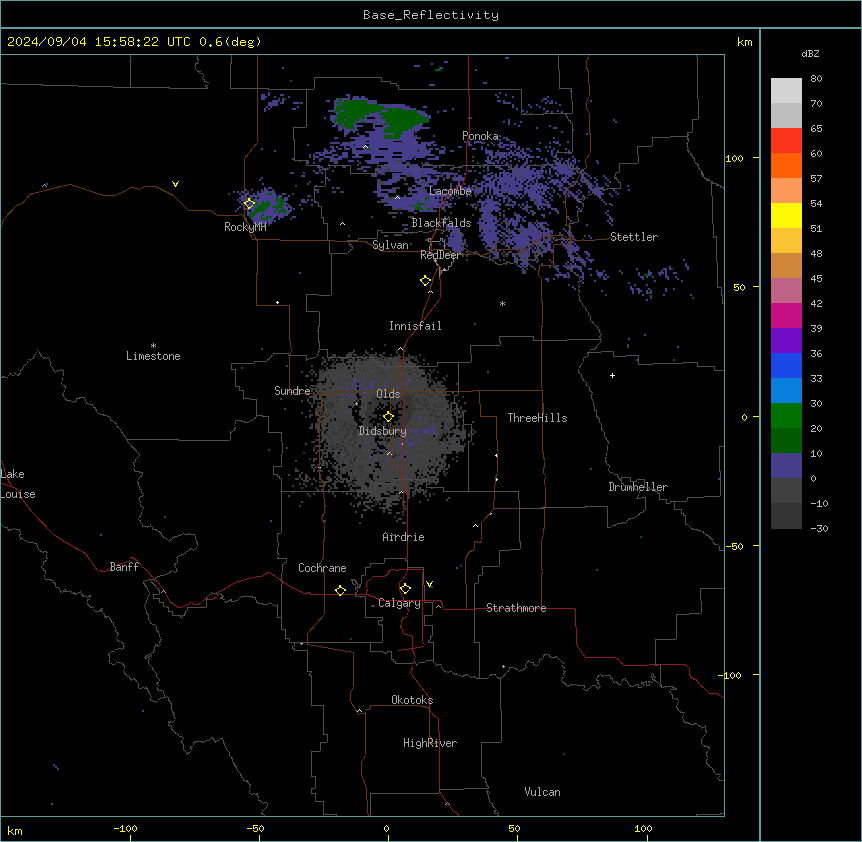Click the Sylvan label
Viewport: 862px width, 842px height.
pyautogui.click(x=390, y=245)
